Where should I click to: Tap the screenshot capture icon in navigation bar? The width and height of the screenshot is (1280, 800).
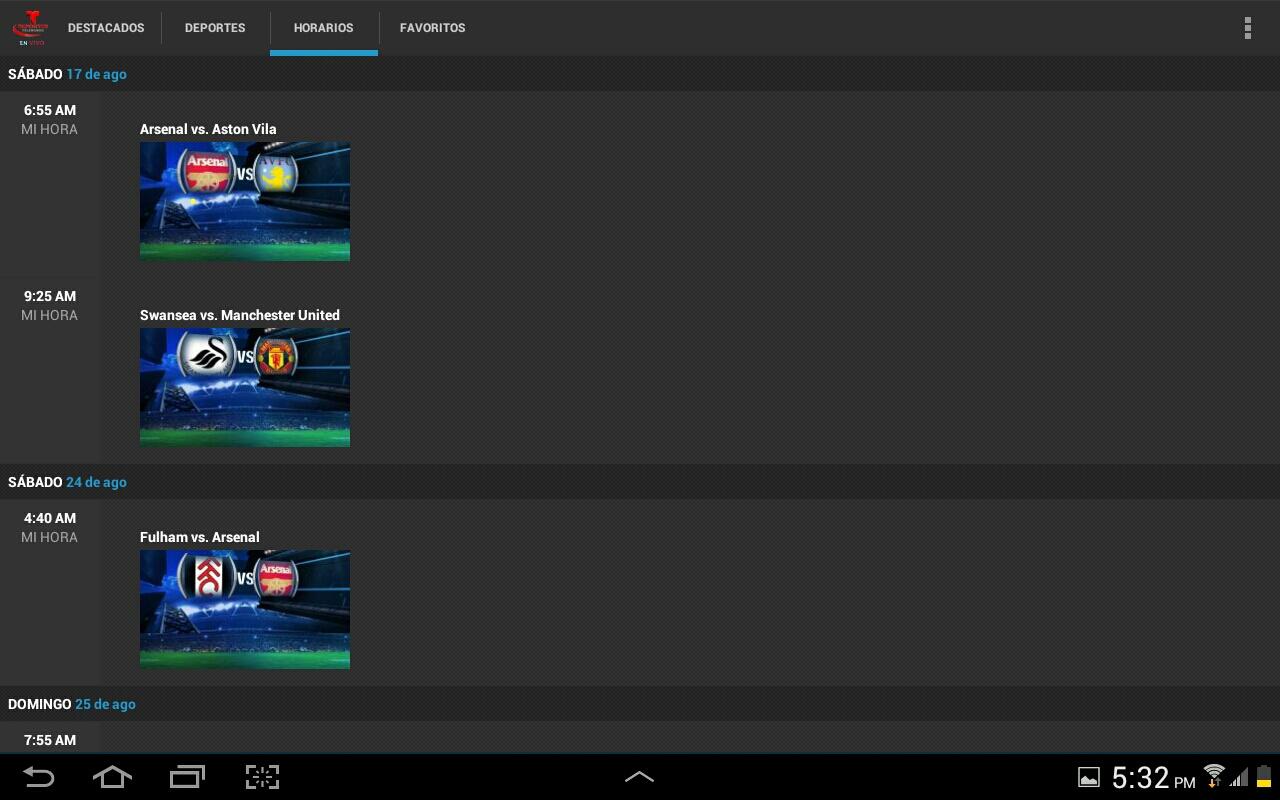tap(262, 777)
